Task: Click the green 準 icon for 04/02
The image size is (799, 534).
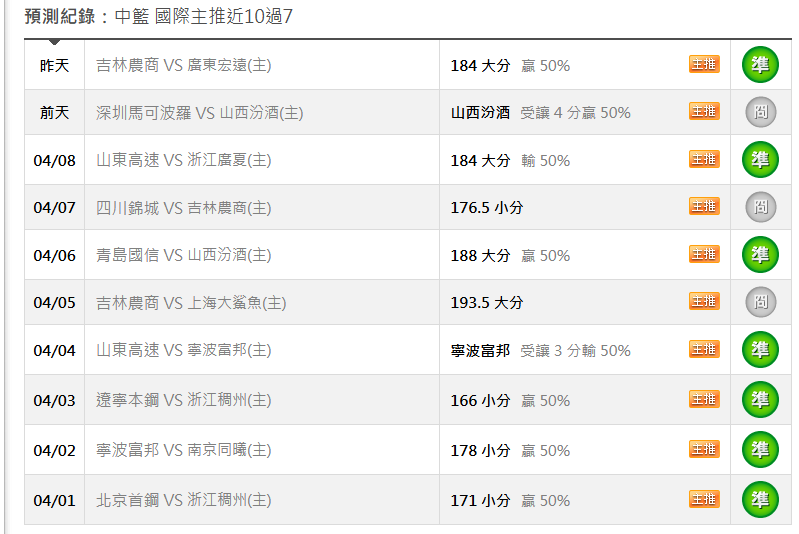Action: click(760, 450)
